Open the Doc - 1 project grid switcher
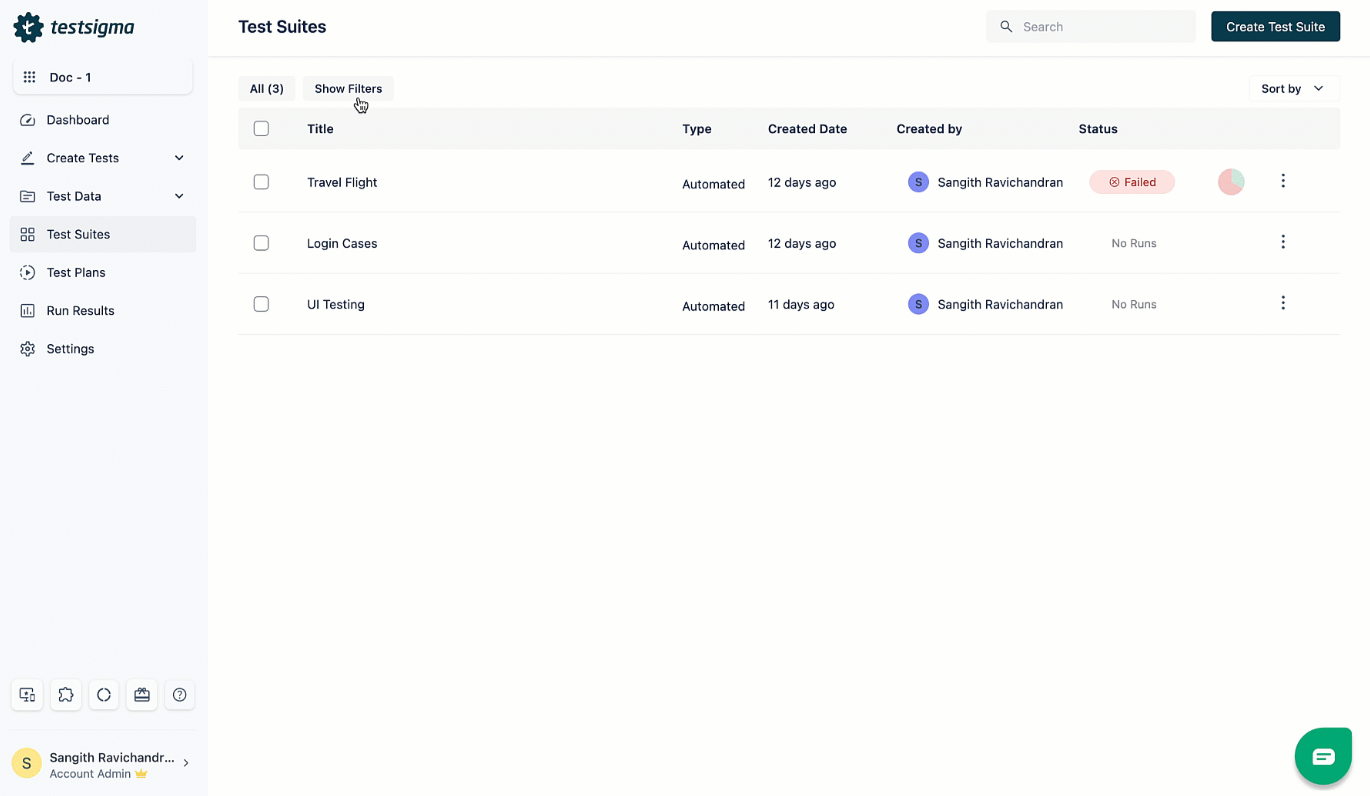 (30, 77)
